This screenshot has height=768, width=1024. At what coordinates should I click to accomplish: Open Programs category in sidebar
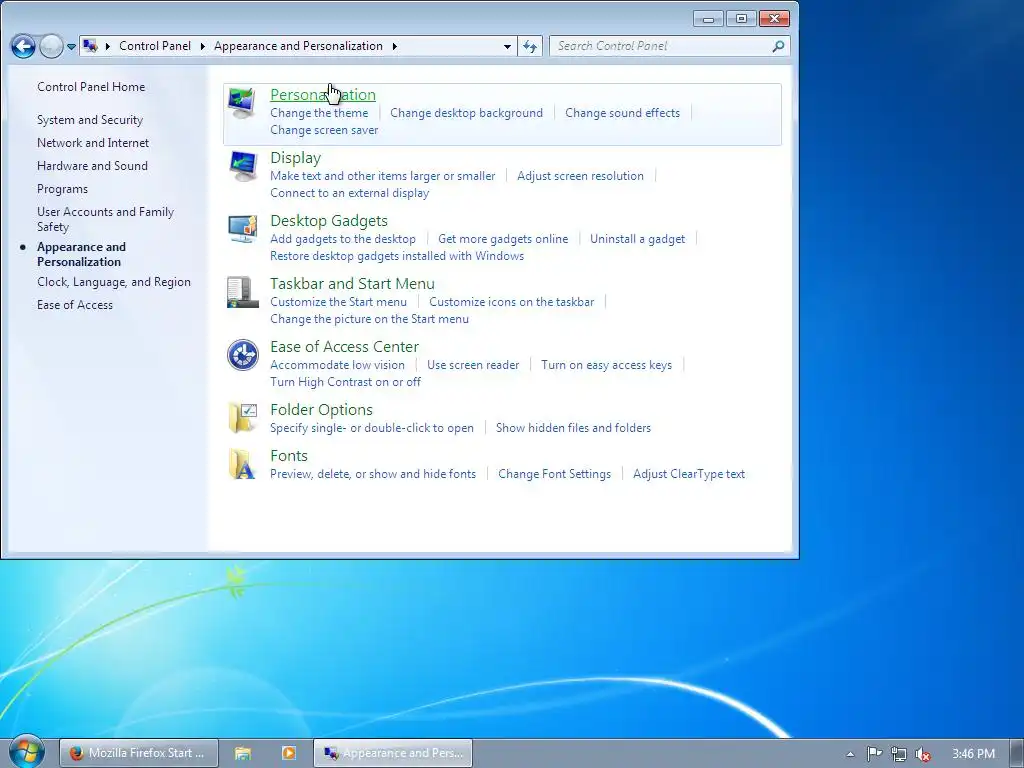(x=62, y=189)
